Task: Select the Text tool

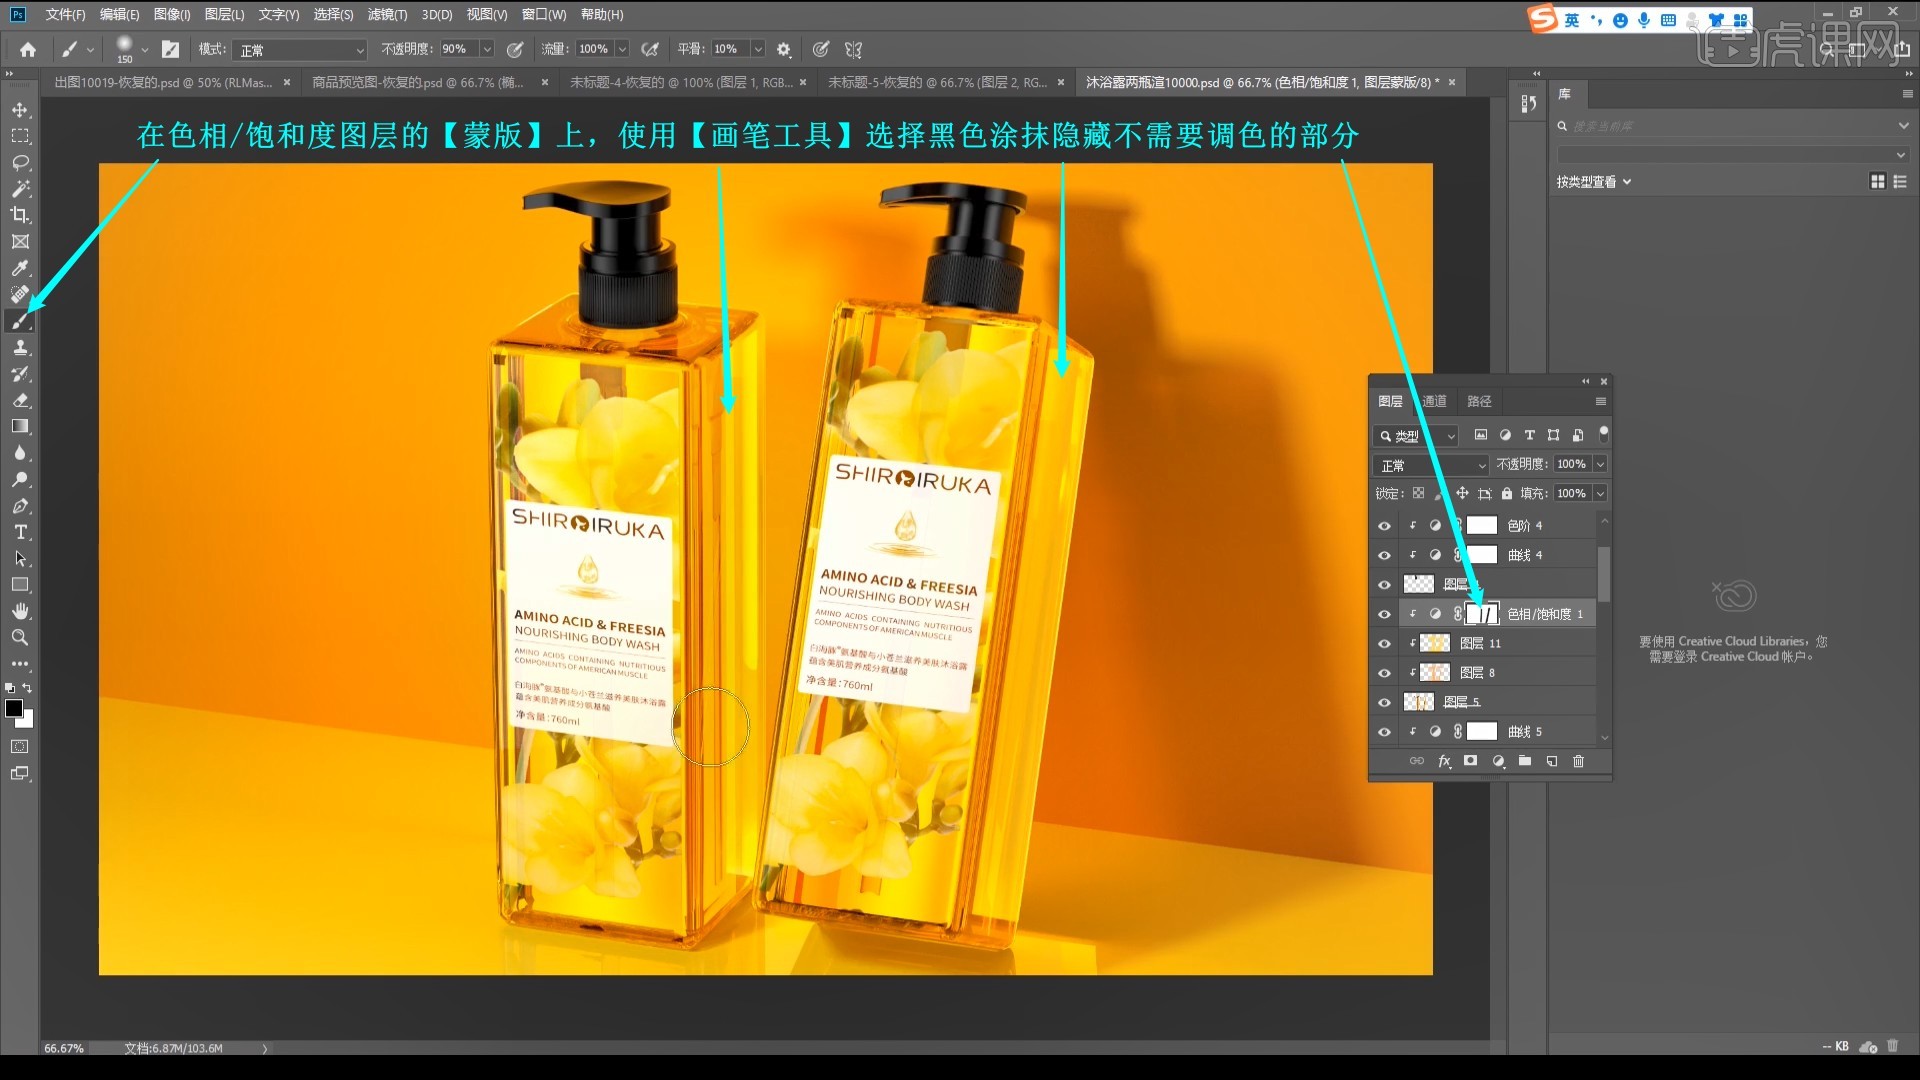Action: tap(18, 531)
